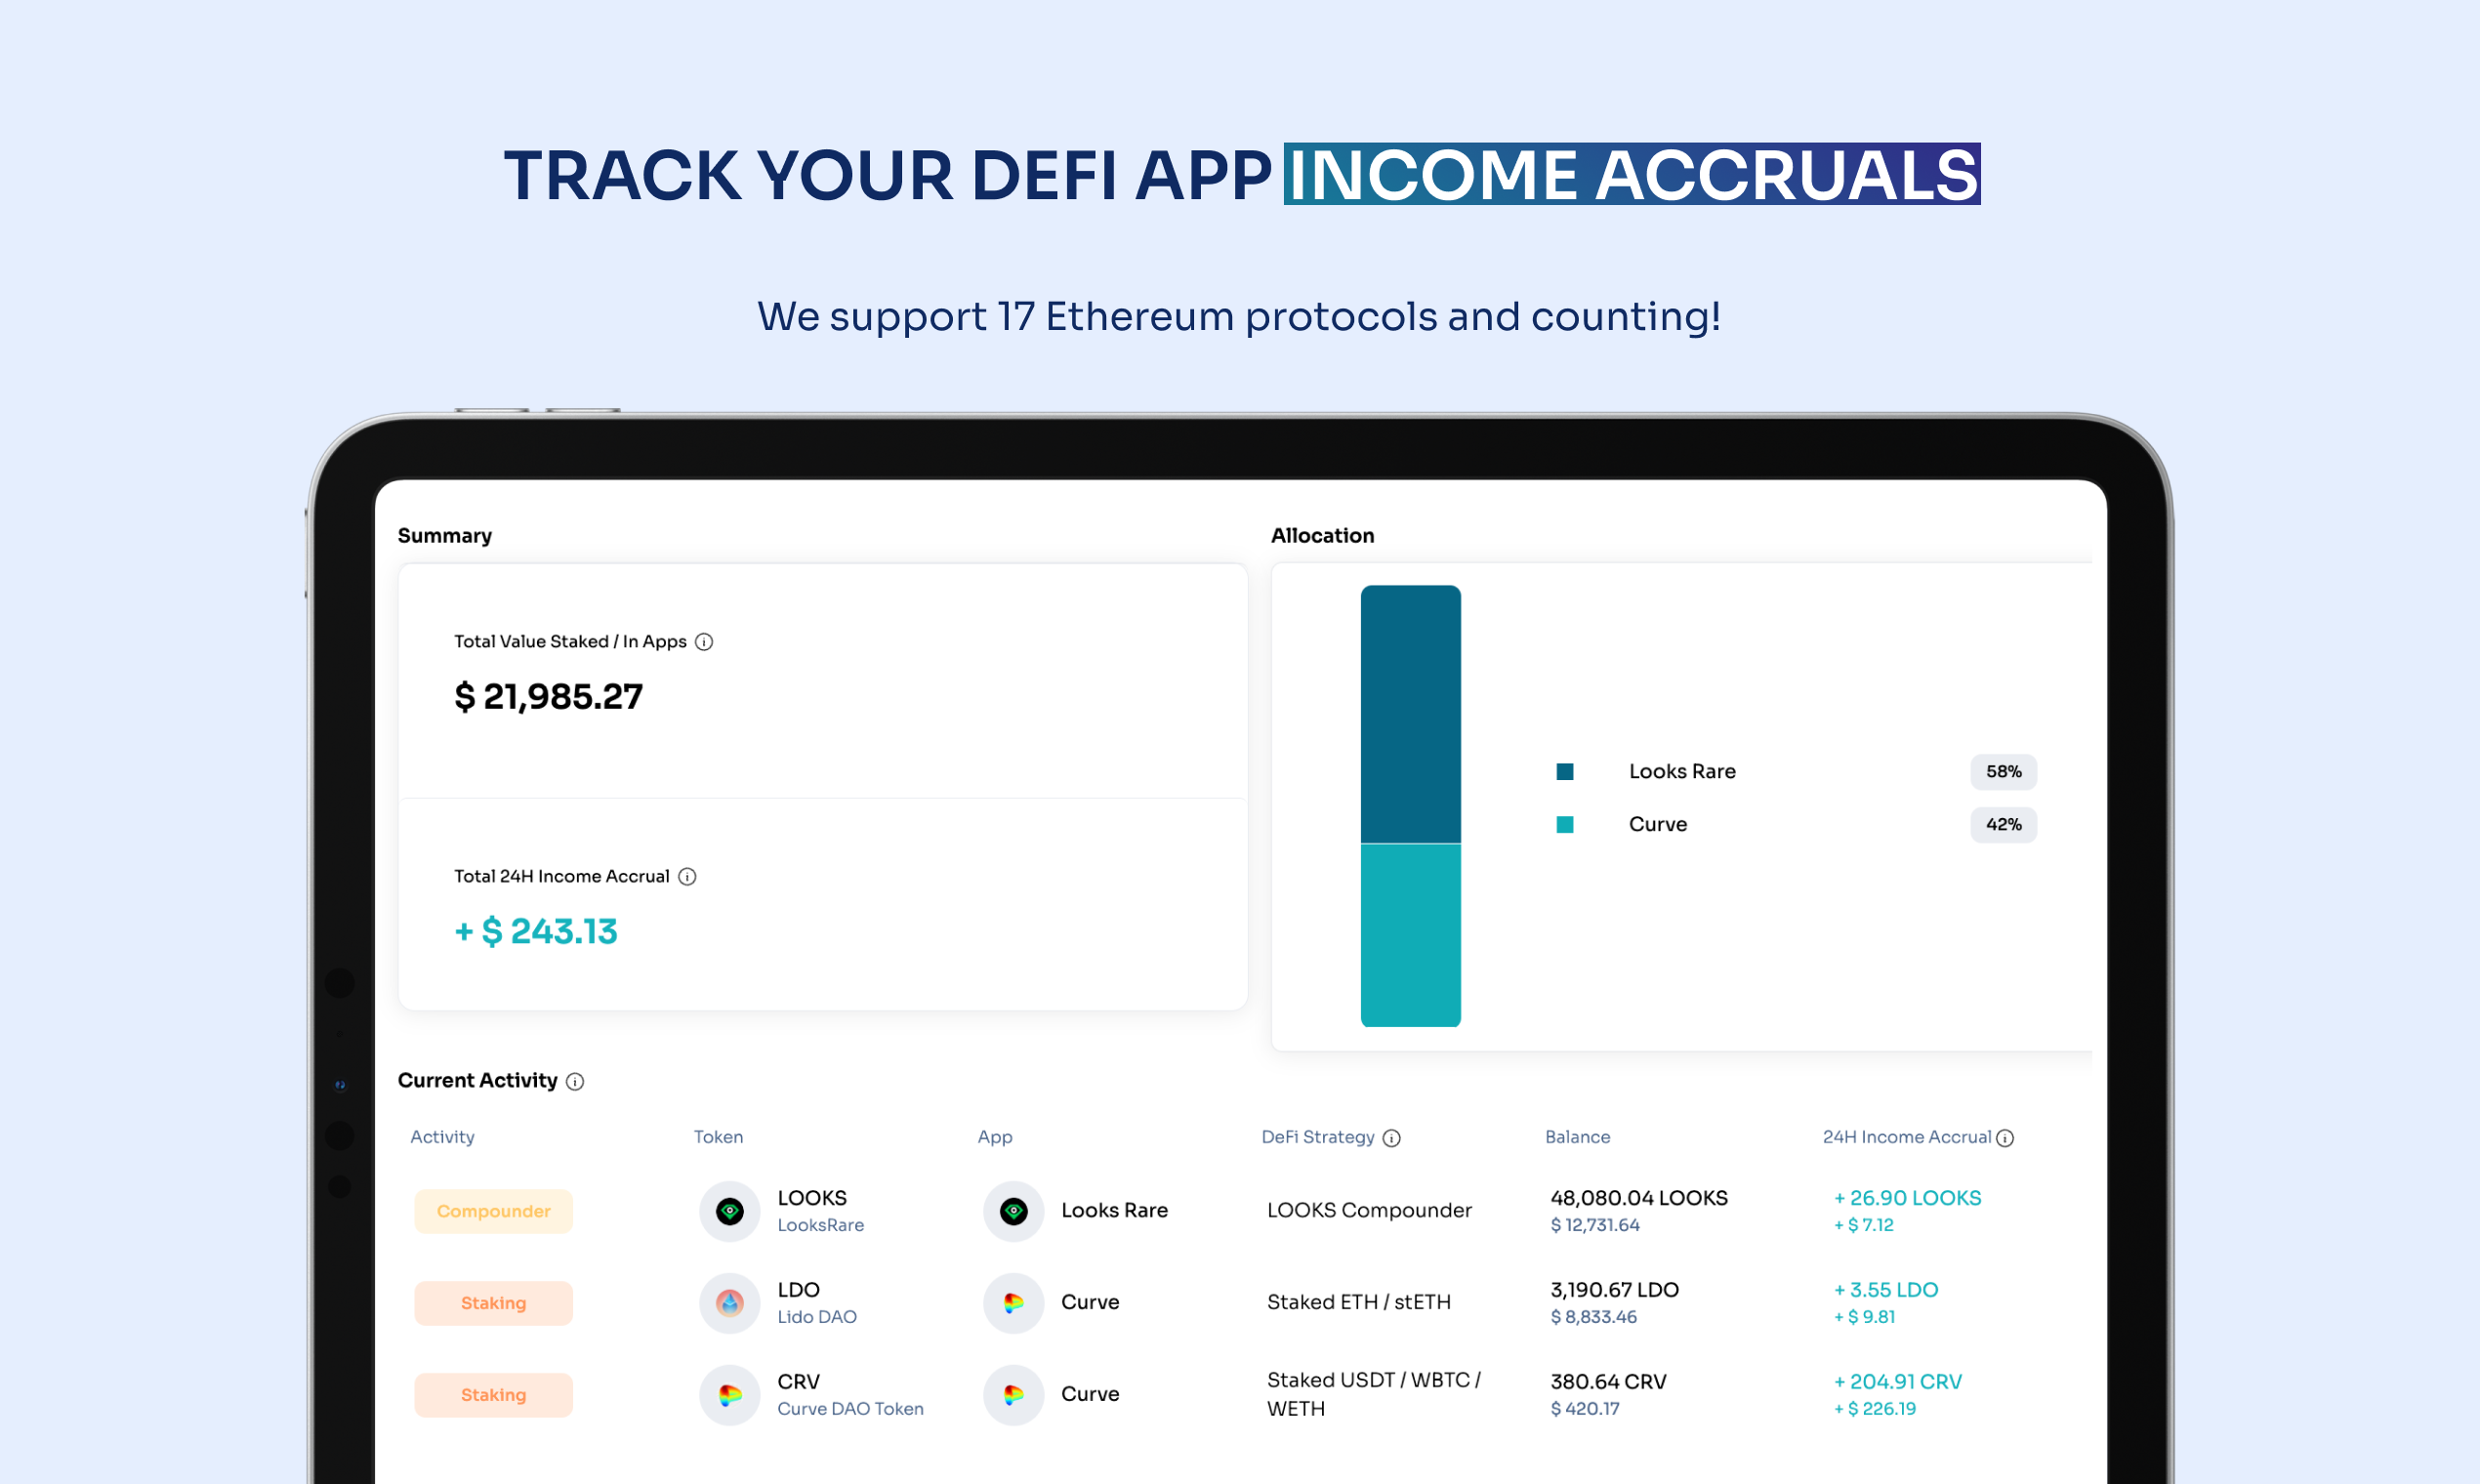Click LDO Lido DAO token icon

730,1304
